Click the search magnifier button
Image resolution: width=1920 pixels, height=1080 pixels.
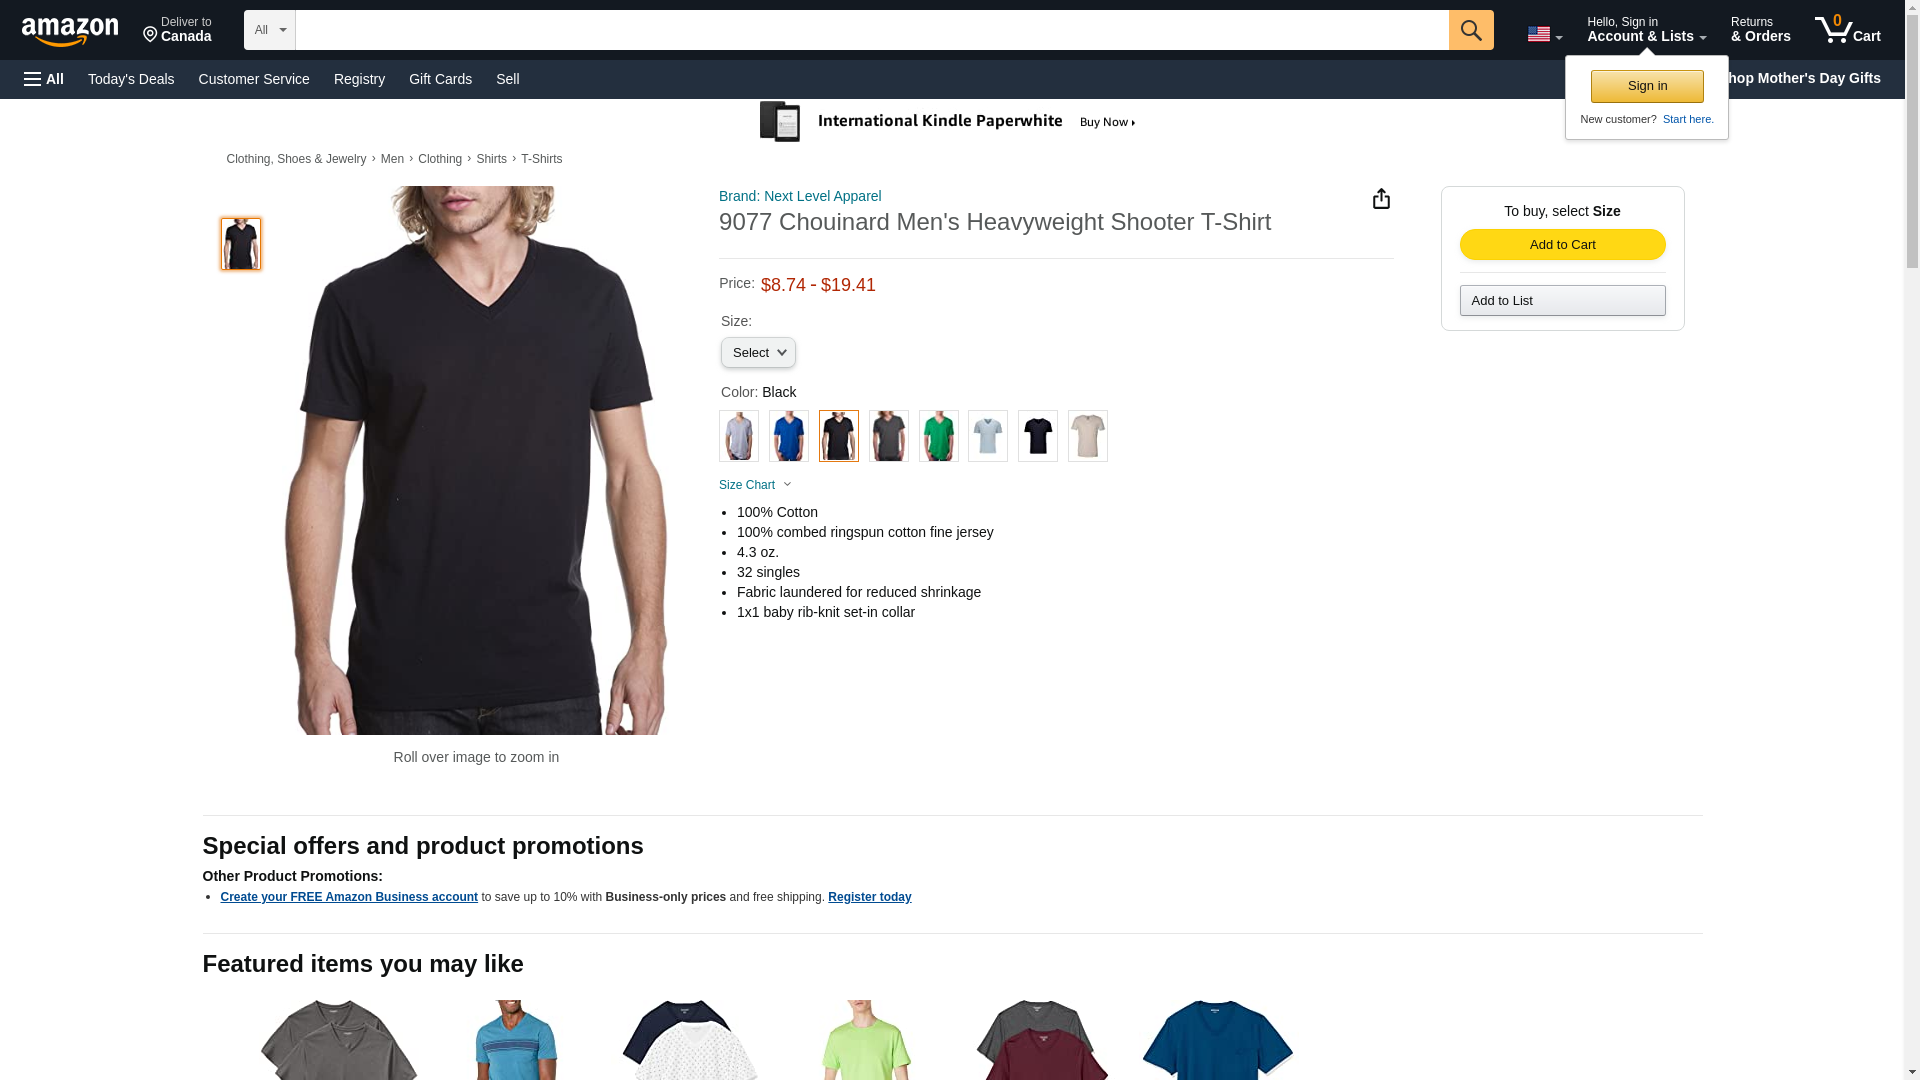[x=1470, y=30]
